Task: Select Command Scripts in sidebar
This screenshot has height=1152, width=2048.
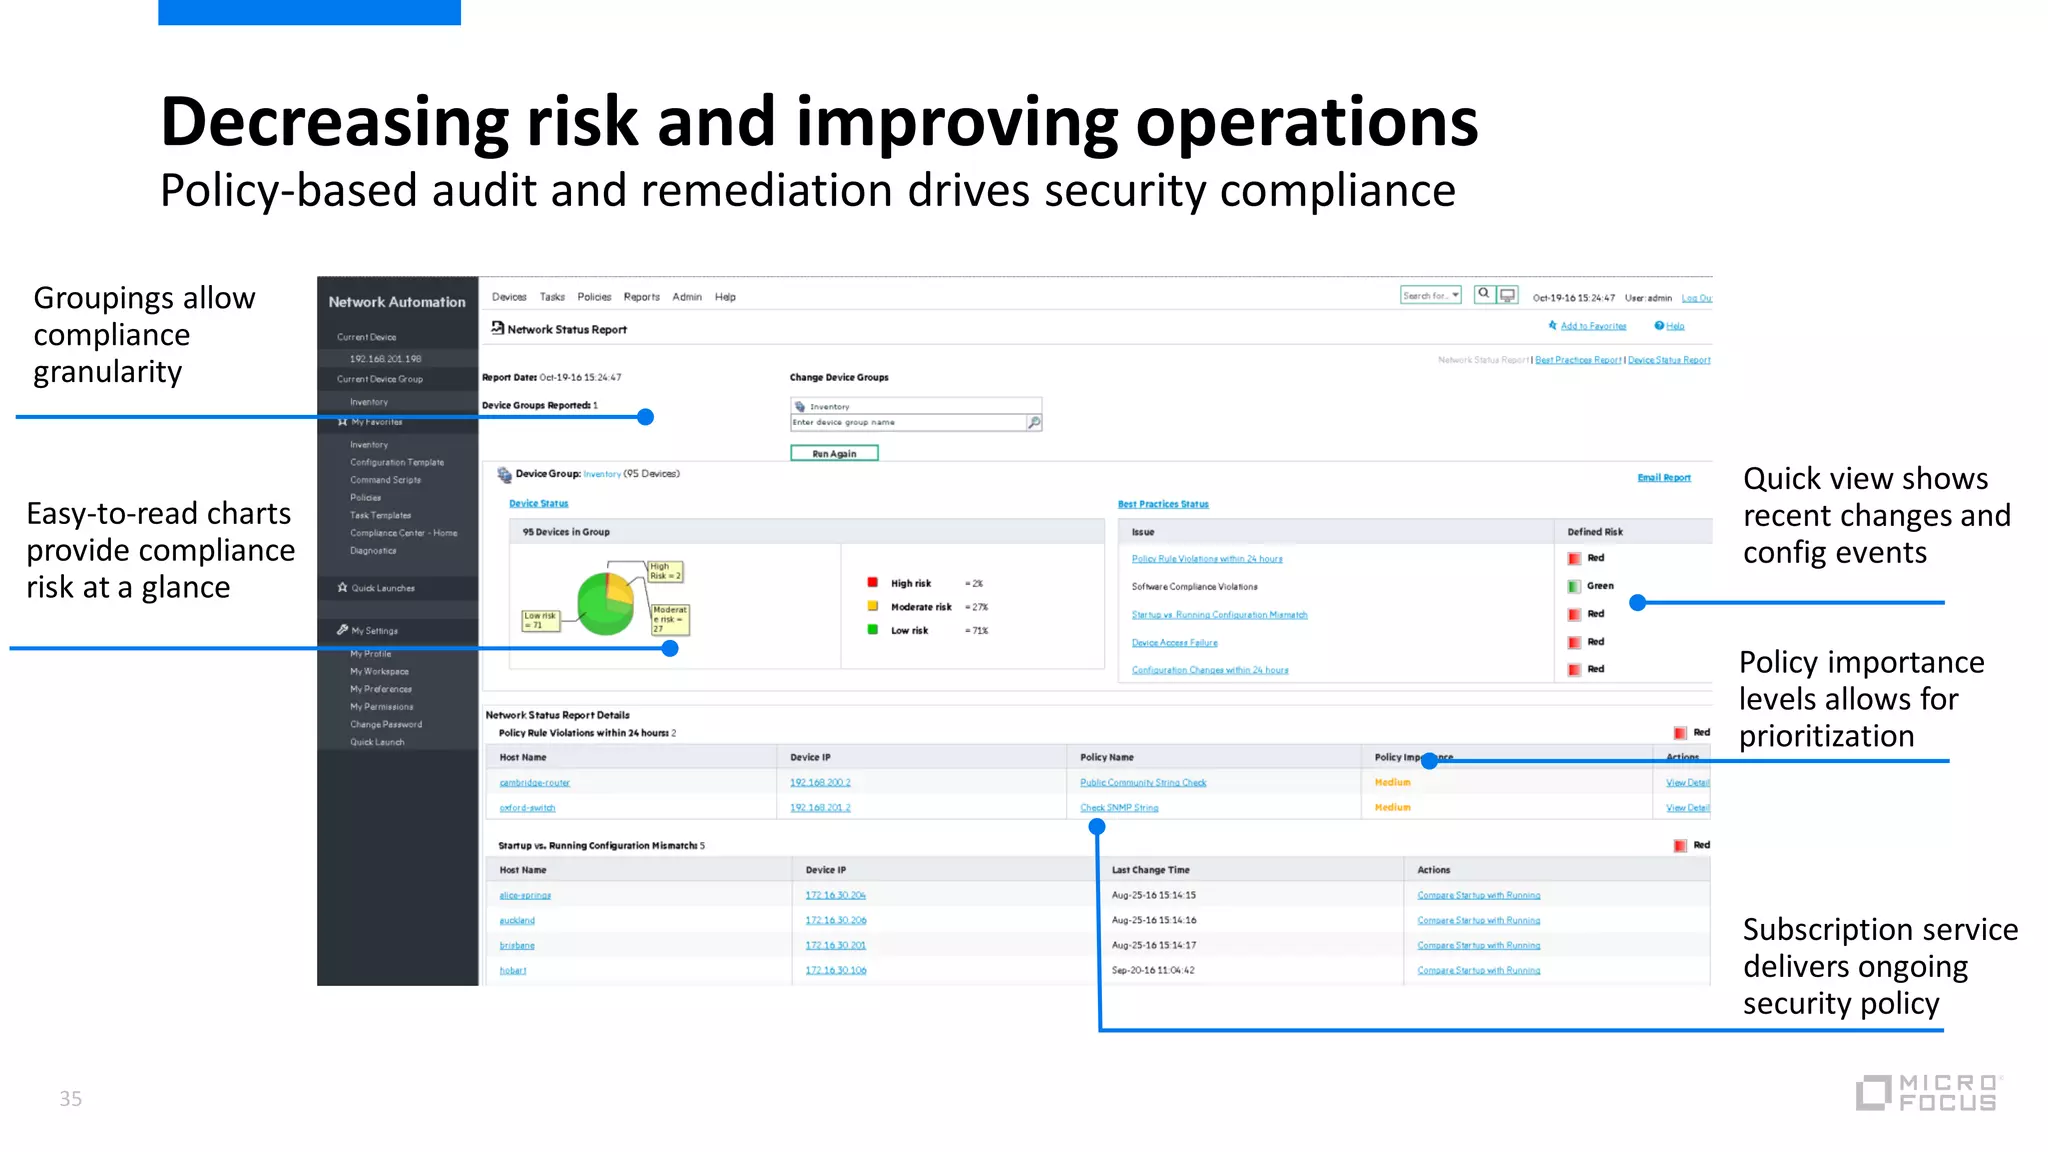Action: point(385,480)
